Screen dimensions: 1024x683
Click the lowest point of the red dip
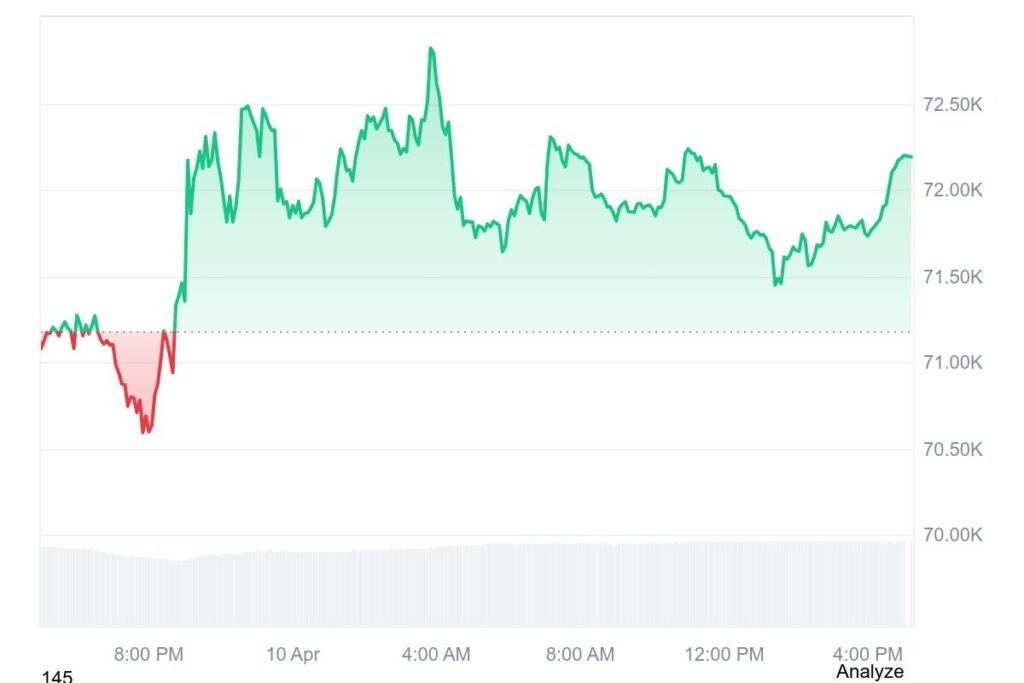[x=145, y=431]
